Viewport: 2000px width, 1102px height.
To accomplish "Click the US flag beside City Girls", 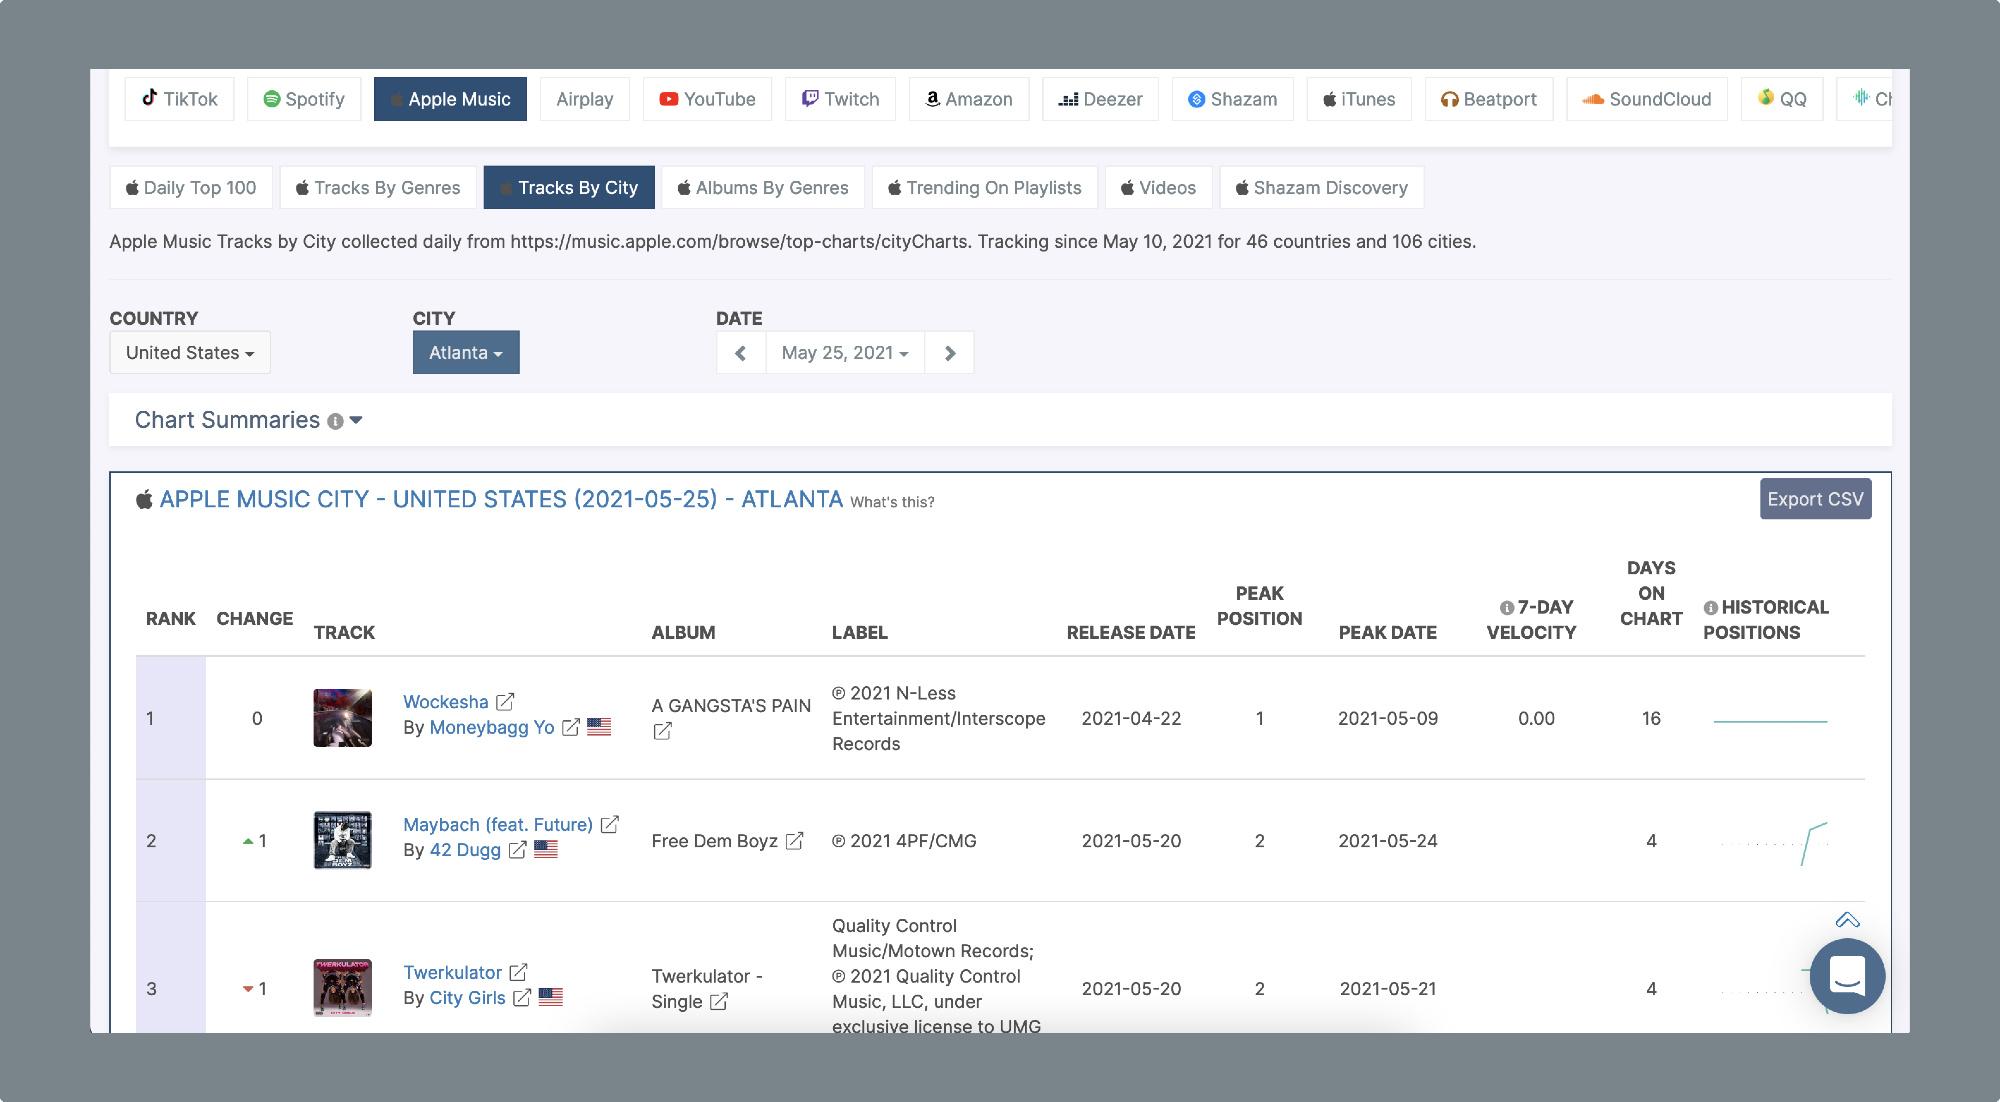I will pos(551,997).
